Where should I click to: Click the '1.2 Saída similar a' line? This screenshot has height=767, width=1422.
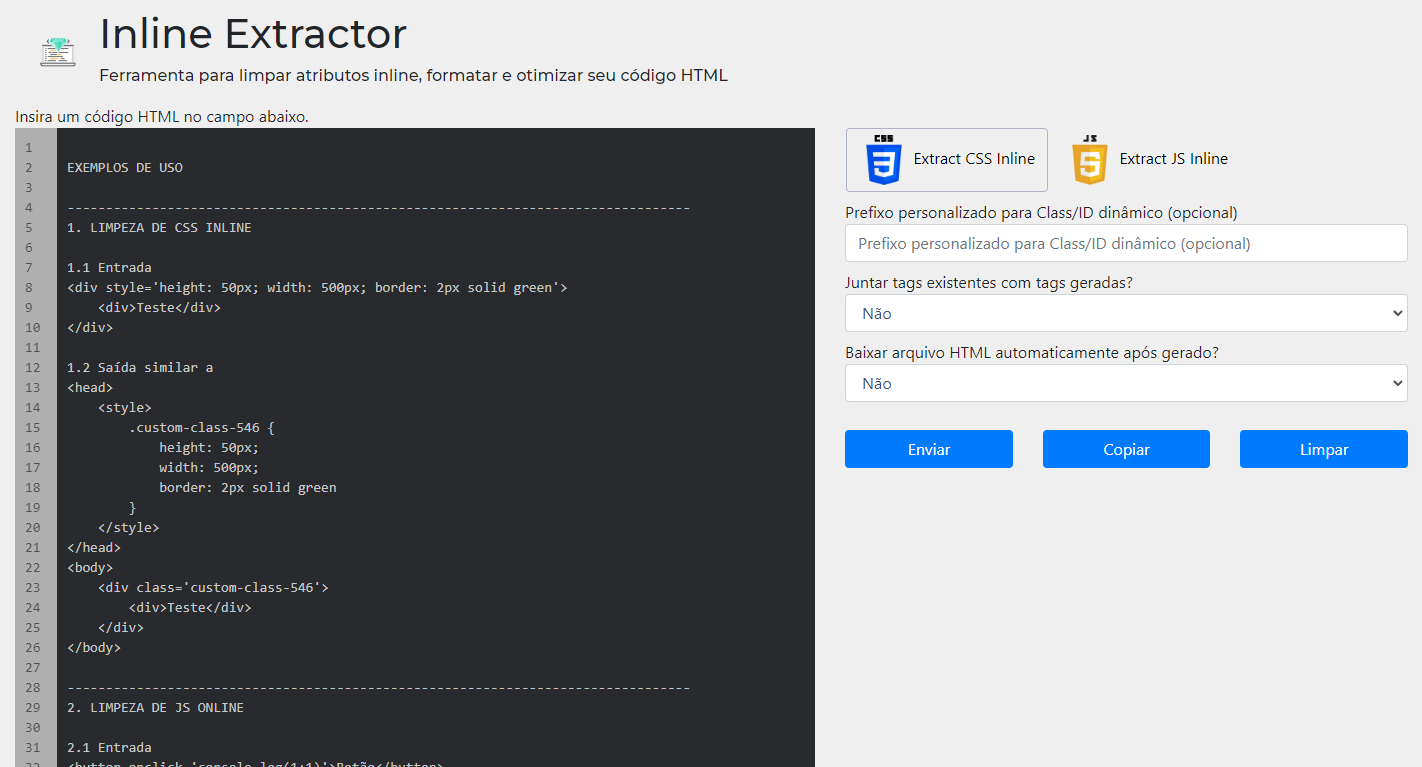[x=140, y=367]
